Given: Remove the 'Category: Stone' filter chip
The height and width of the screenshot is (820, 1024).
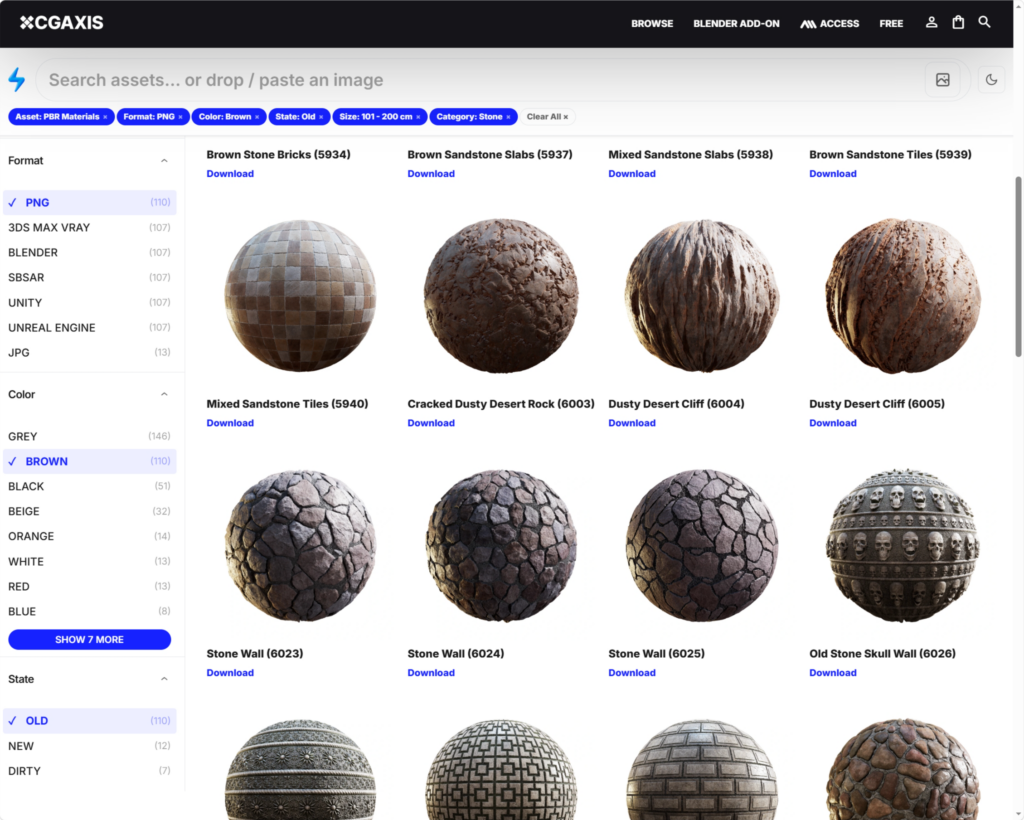Looking at the screenshot, I should 508,117.
